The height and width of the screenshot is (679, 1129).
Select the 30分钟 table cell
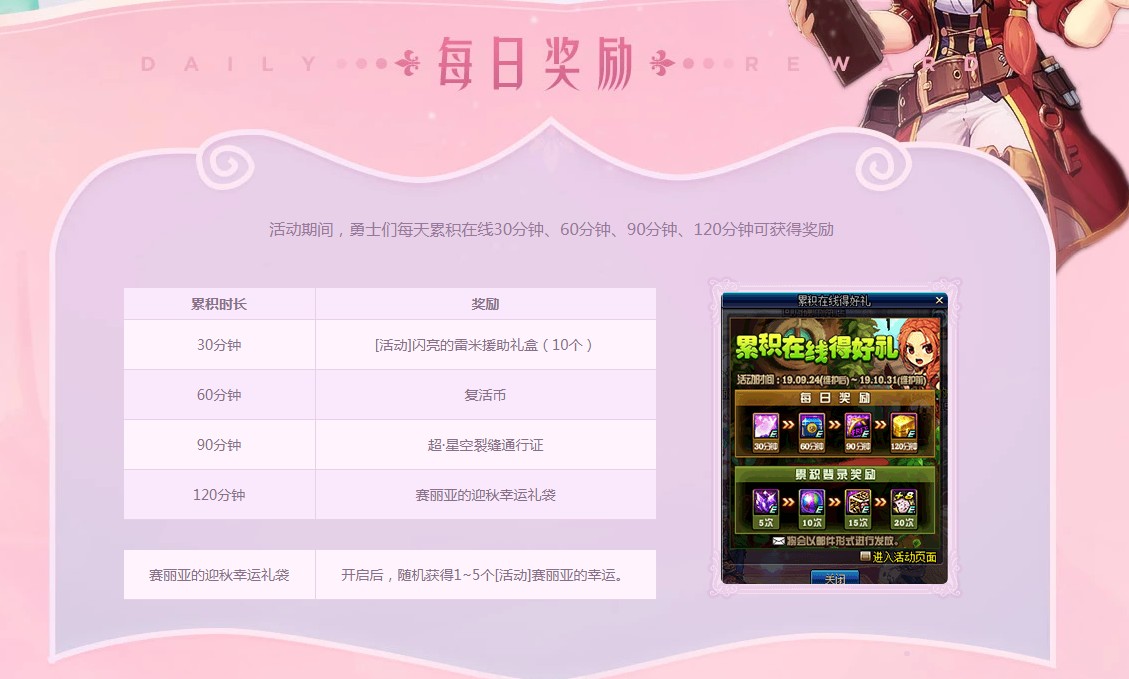(x=219, y=345)
